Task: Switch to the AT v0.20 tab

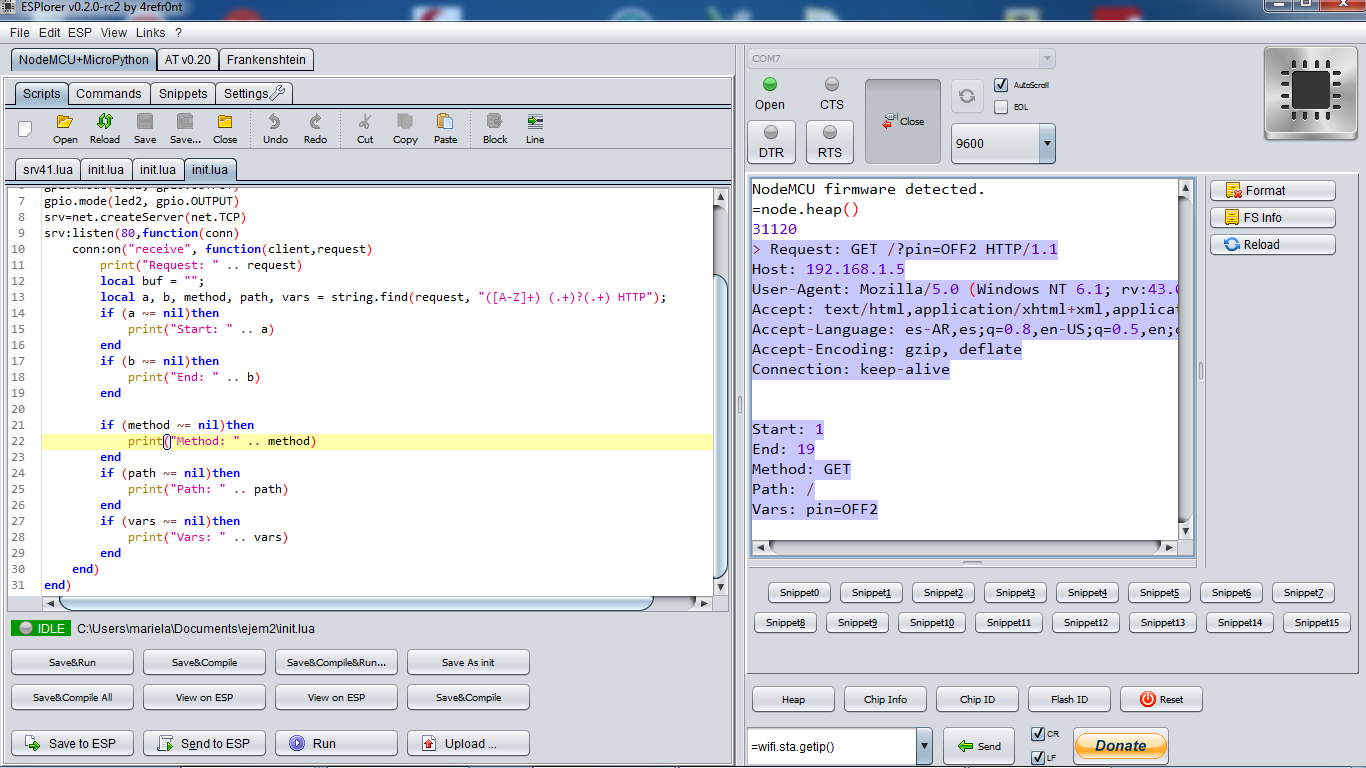Action: pyautogui.click(x=188, y=60)
